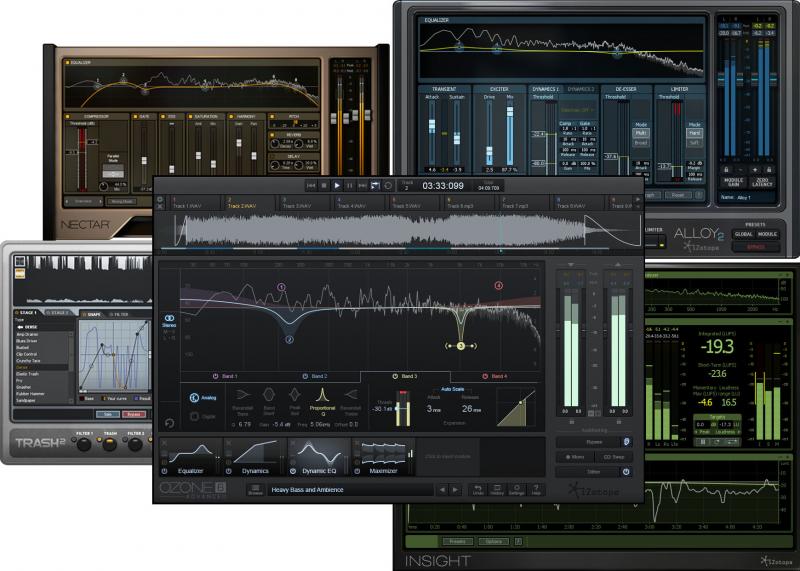
Task: Open the Maximizer module
Action: [x=383, y=457]
